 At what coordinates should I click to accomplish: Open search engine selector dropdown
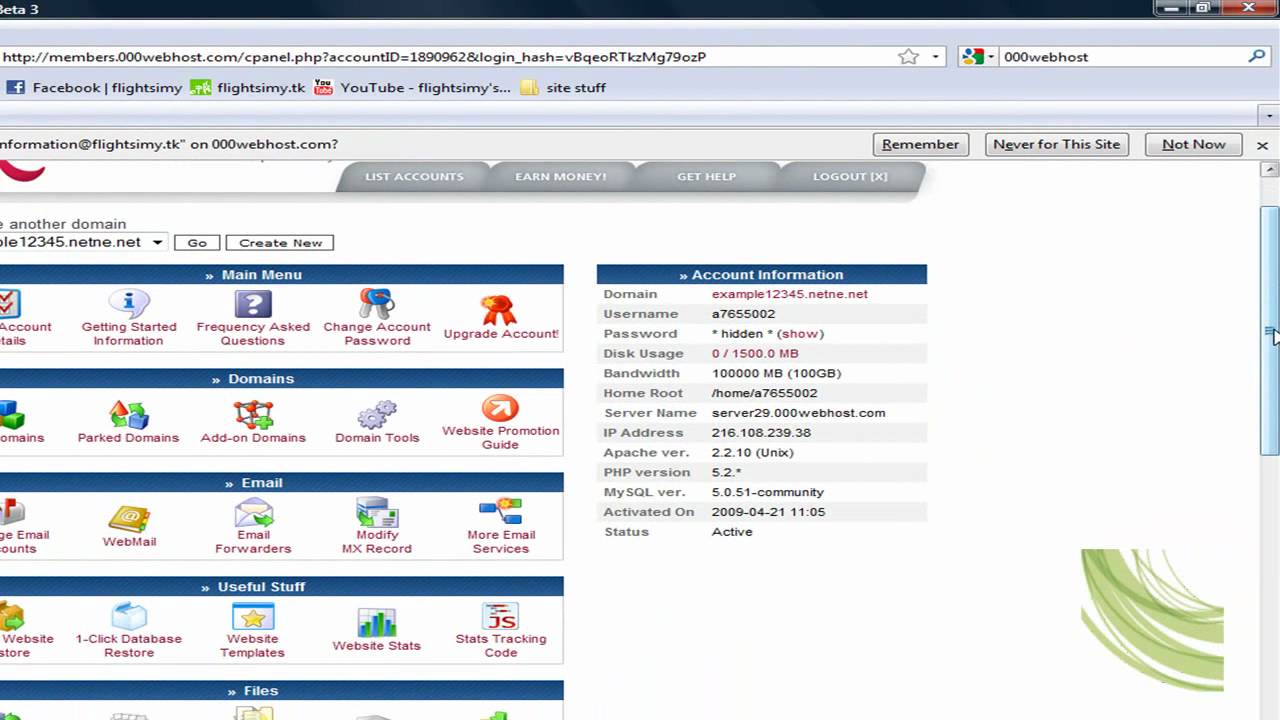tap(979, 57)
